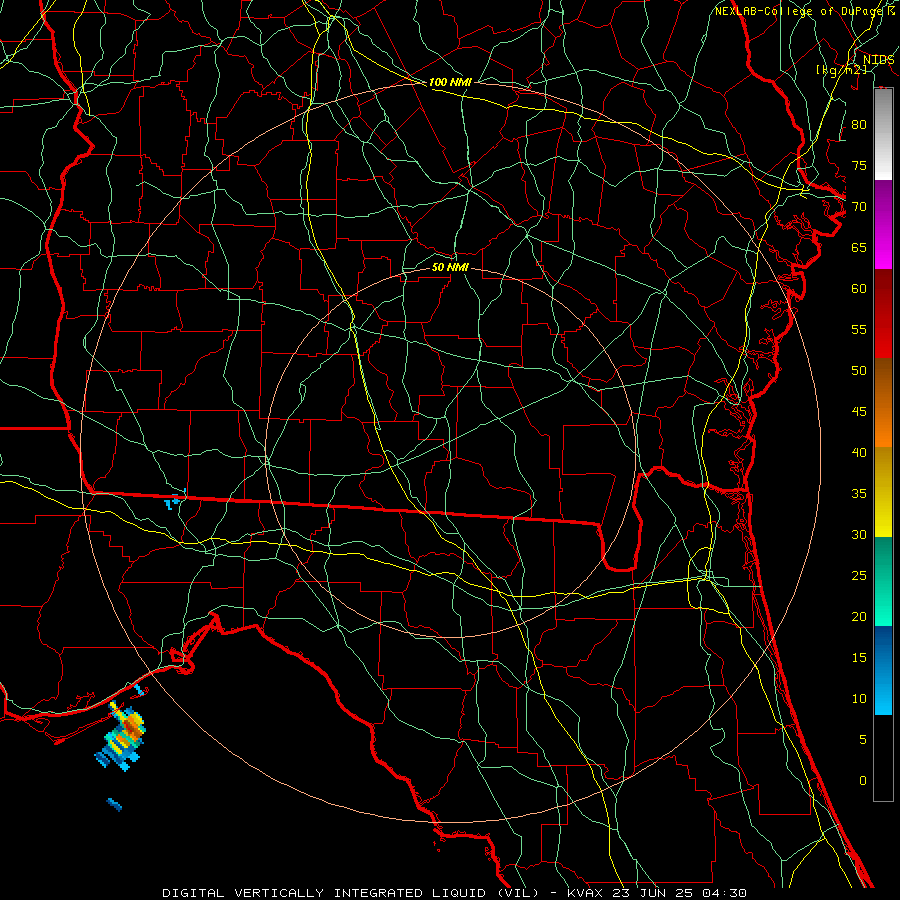Image resolution: width=900 pixels, height=900 pixels.
Task: Pick the orange-brown segment of the color bar
Action: 883,403
